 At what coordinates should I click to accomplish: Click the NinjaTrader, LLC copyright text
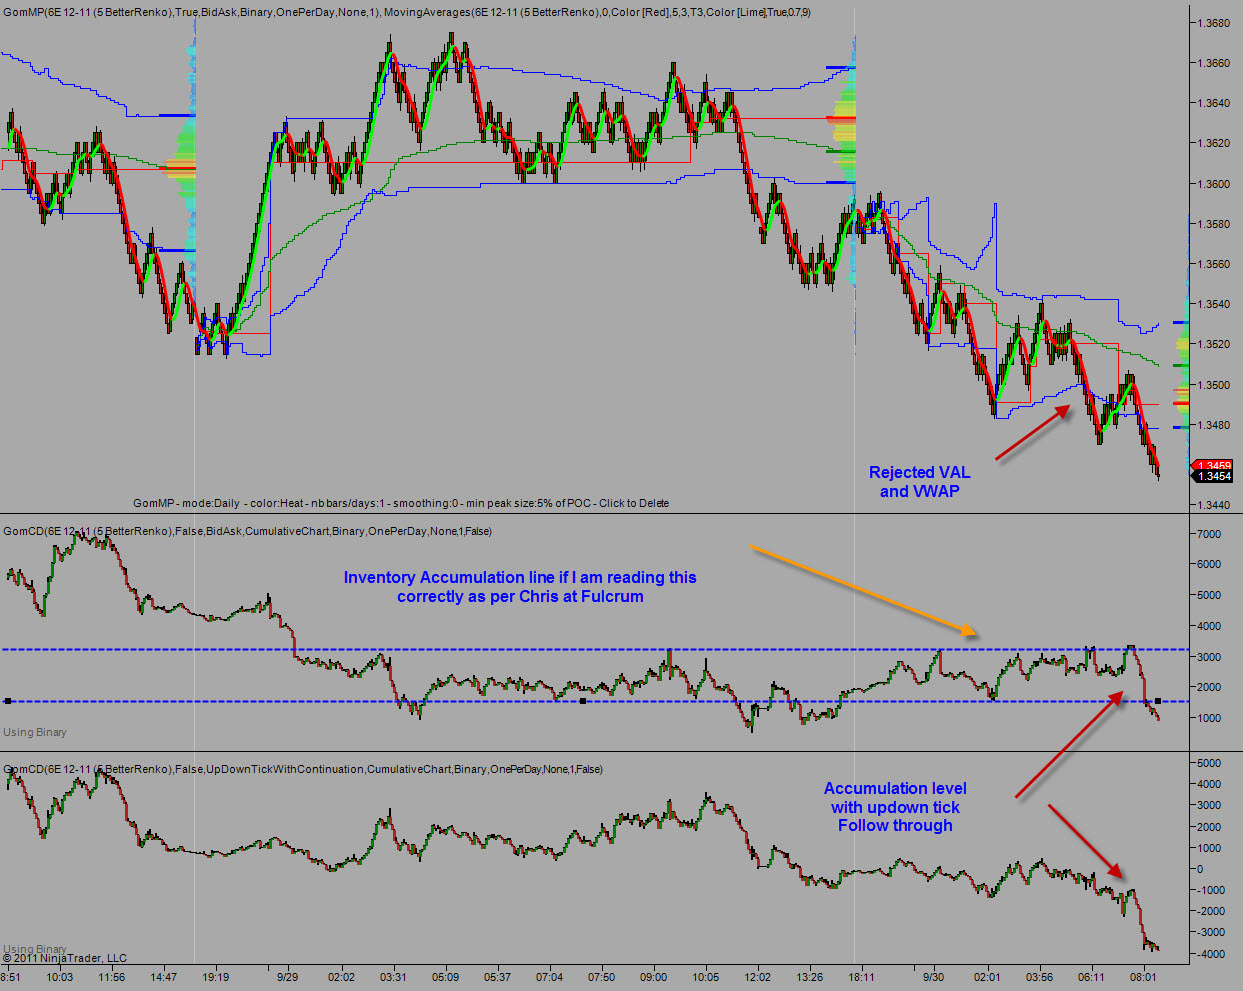click(x=65, y=958)
